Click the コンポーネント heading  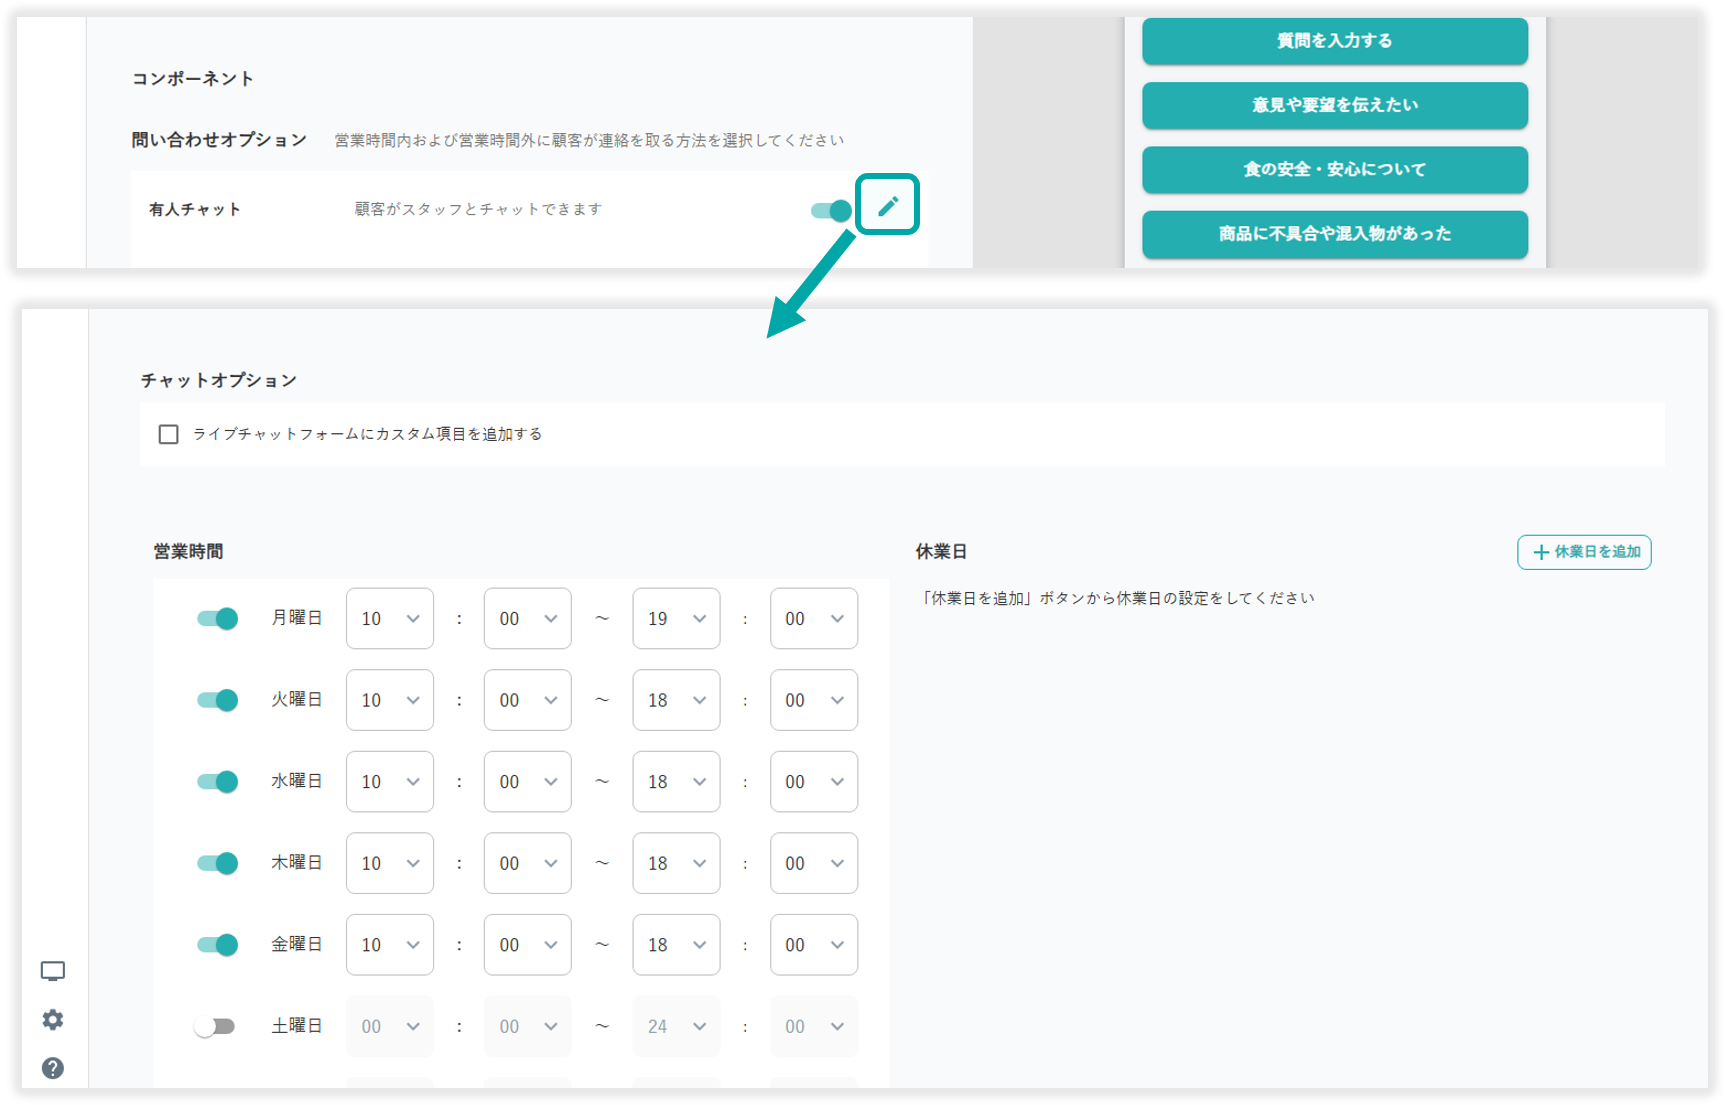click(x=193, y=78)
